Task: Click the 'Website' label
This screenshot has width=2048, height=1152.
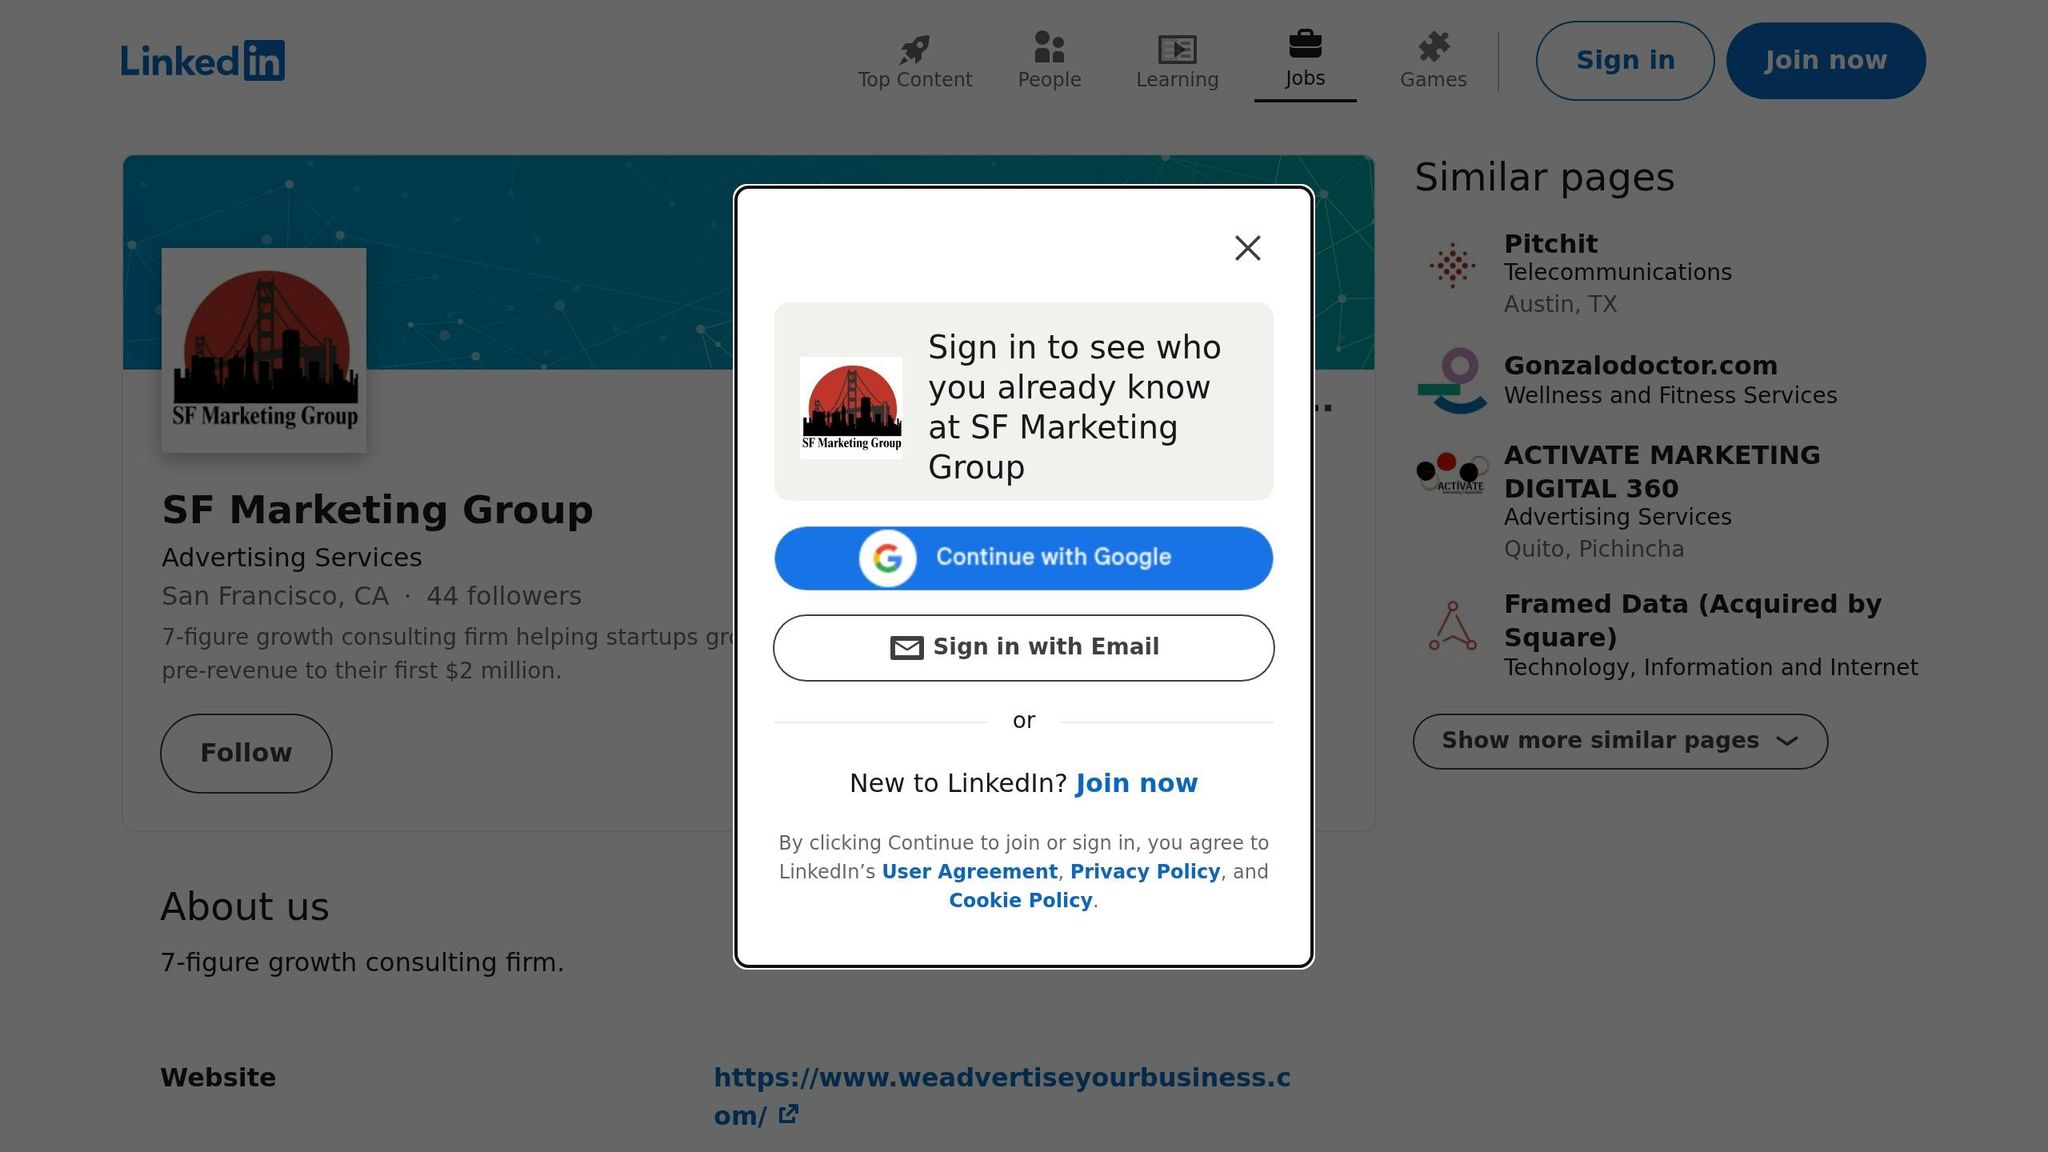Action: 218,1078
